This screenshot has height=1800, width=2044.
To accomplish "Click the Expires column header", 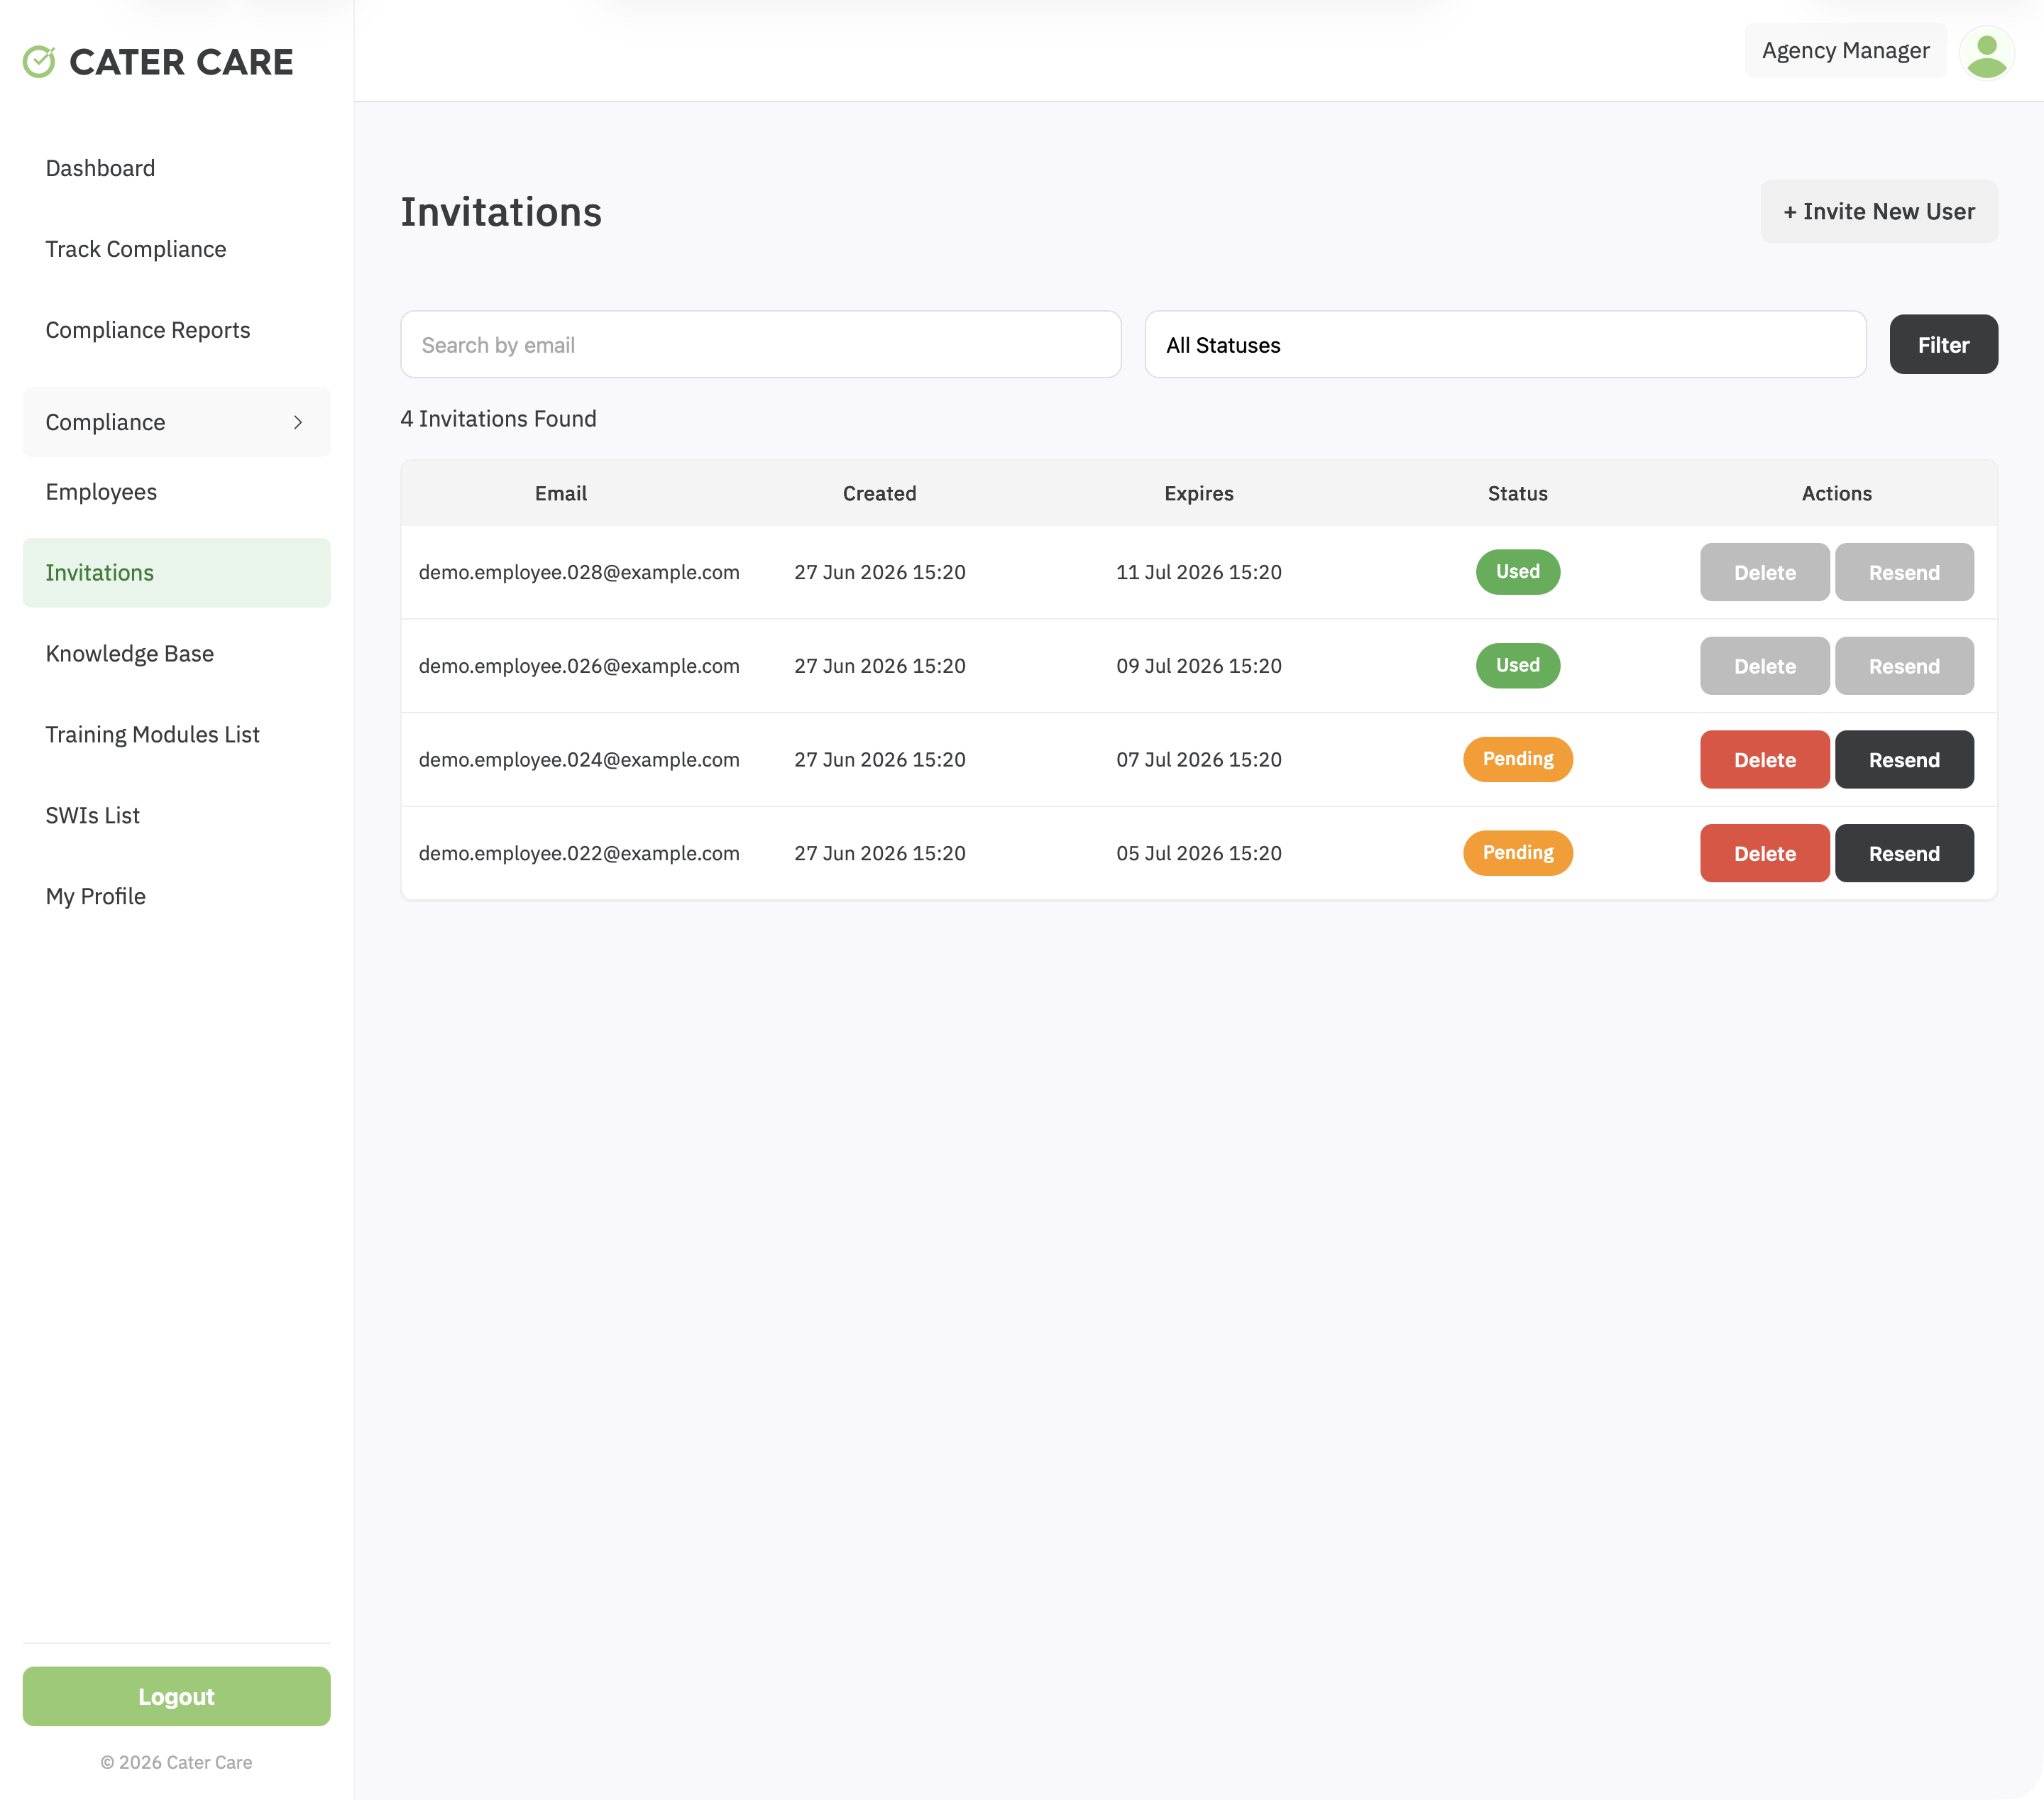I will click(x=1198, y=493).
